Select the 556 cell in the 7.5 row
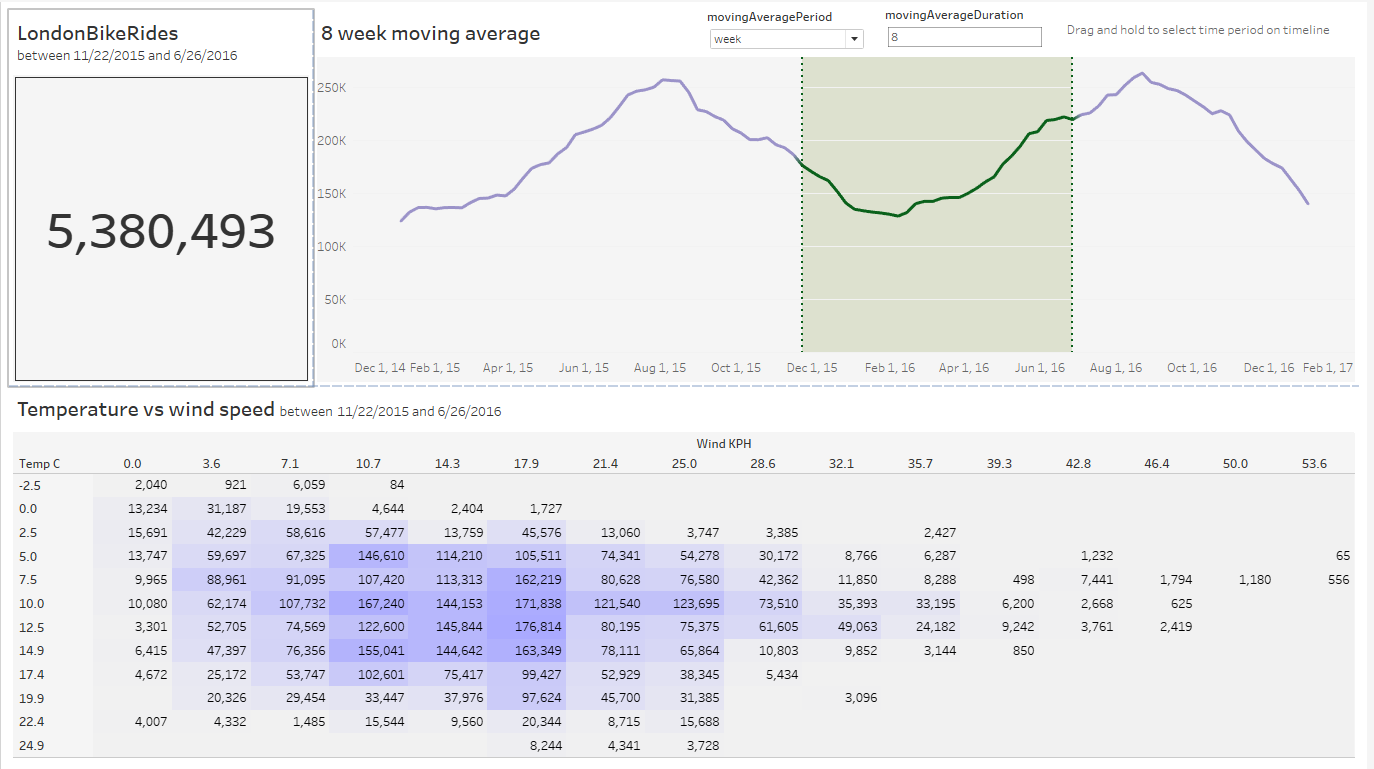 (1314, 580)
